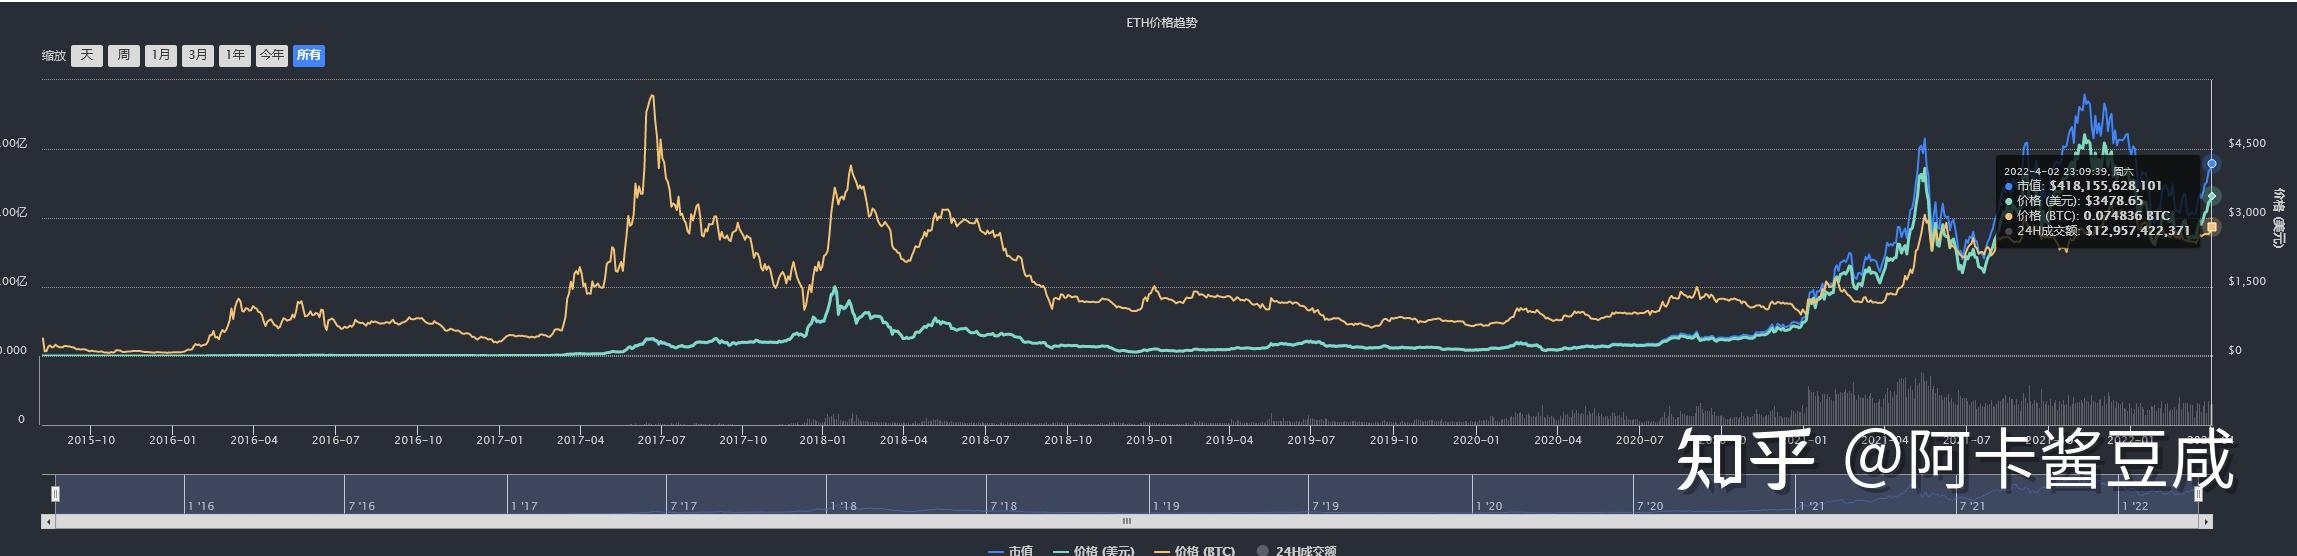This screenshot has height=556, width=2297.
Task: Click navigator marker 1 '18
Action: (843, 506)
